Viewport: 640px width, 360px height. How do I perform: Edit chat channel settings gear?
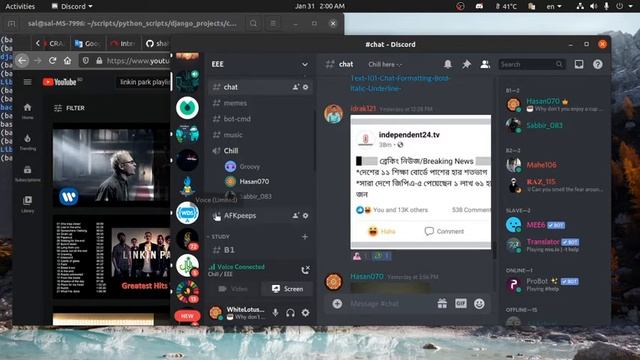coord(305,87)
